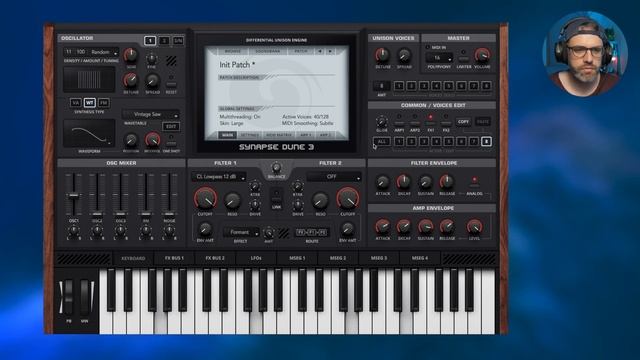Click the wavetable Edit button
This screenshot has height=360, width=640.
click(171, 127)
